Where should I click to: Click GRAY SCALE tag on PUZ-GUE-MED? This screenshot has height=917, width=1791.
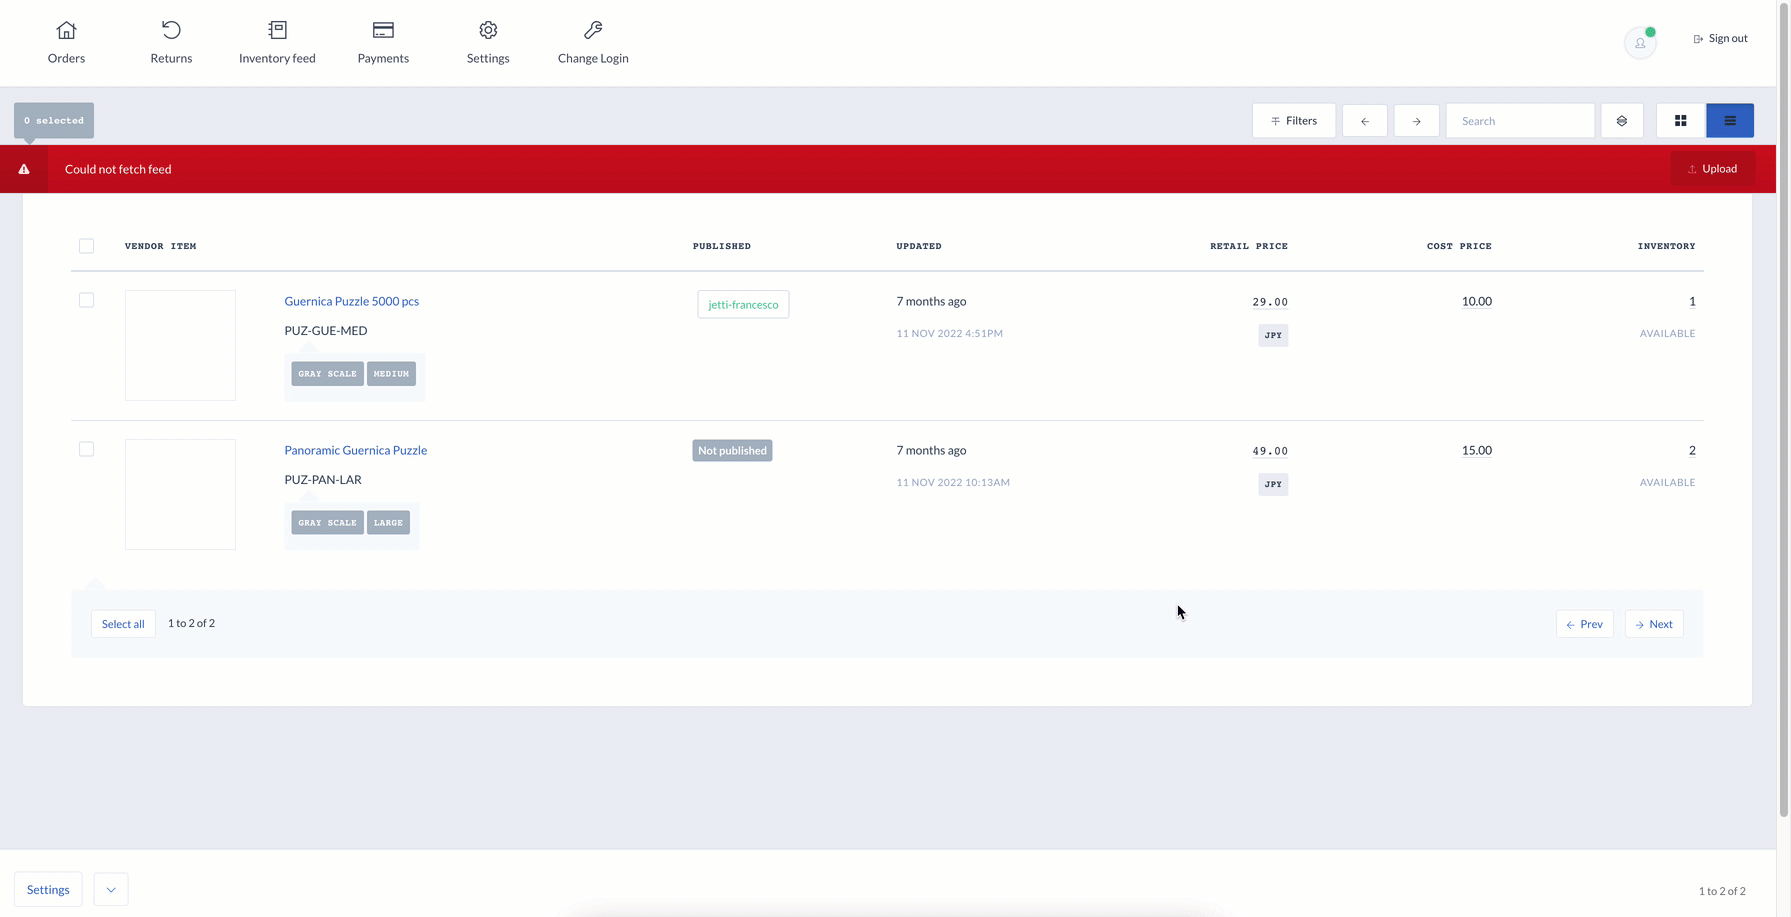coord(327,373)
